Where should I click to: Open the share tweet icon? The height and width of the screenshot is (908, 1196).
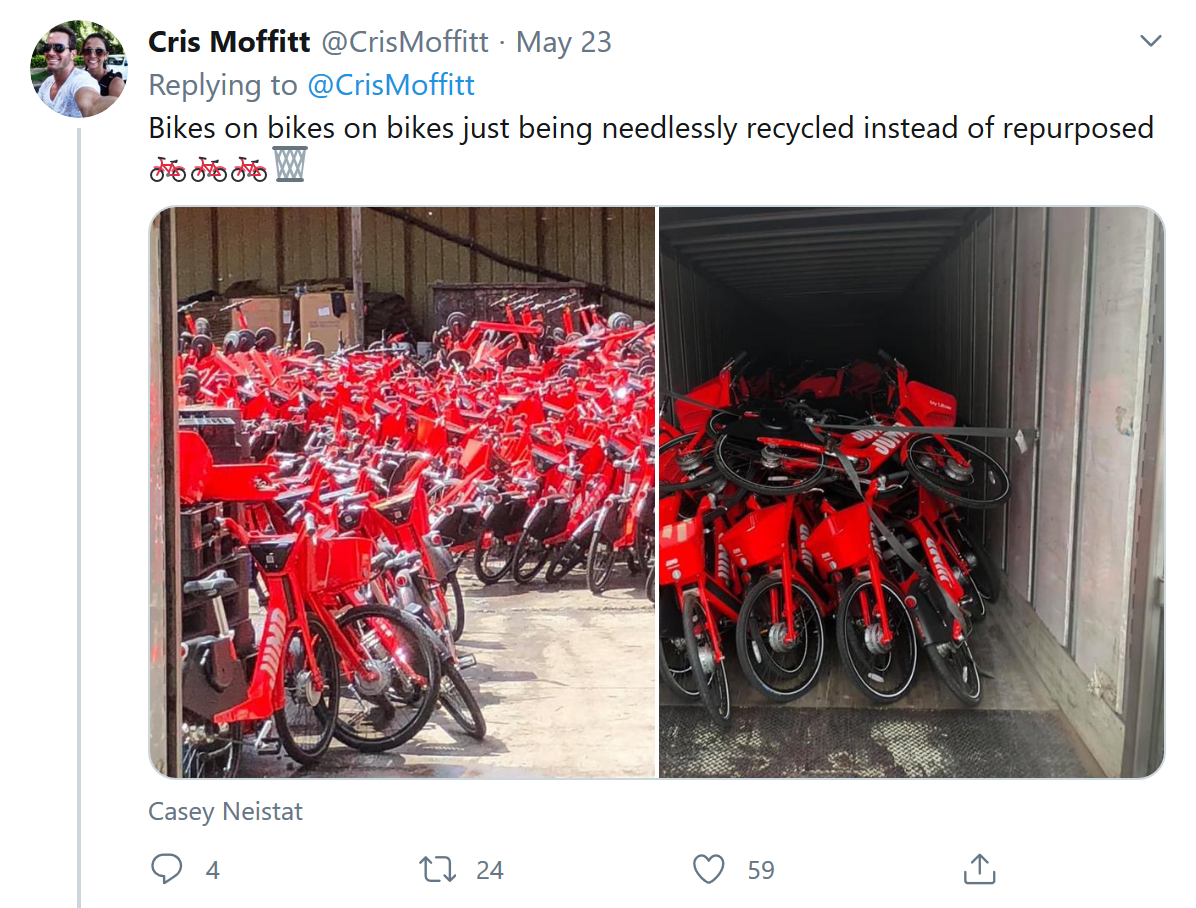979,869
